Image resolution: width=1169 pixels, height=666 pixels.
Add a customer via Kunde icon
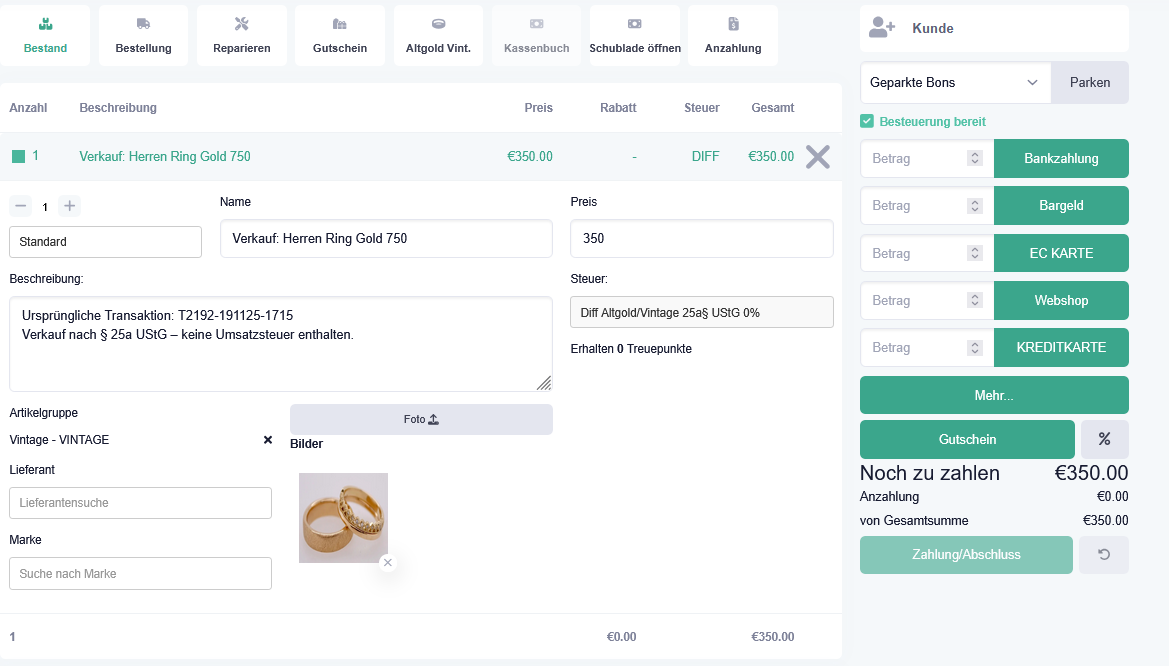point(881,28)
